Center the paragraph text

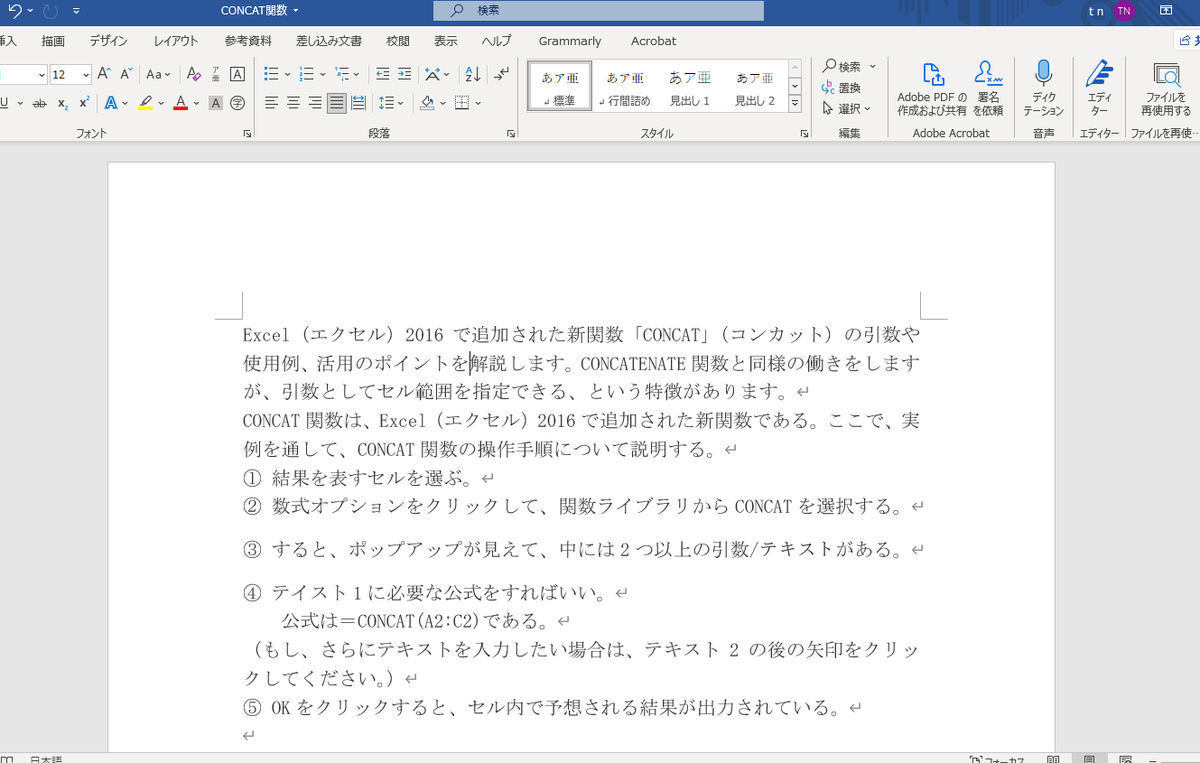click(x=293, y=102)
